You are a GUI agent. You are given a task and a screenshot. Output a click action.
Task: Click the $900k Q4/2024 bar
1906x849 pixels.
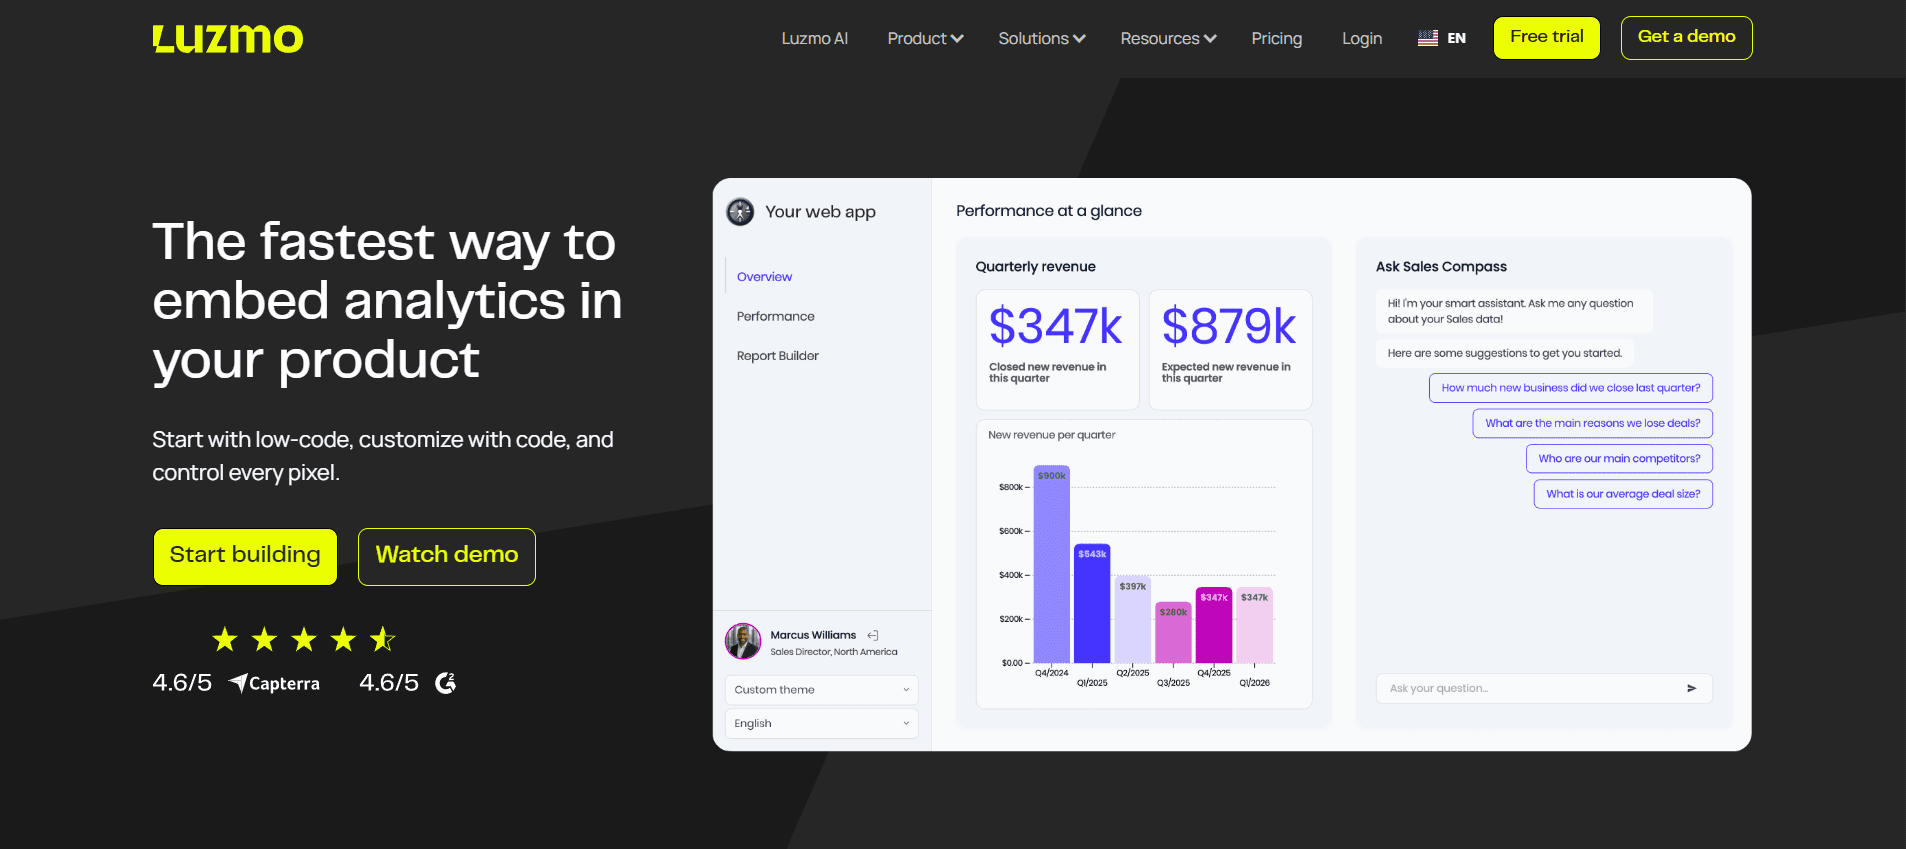[x=1051, y=564]
